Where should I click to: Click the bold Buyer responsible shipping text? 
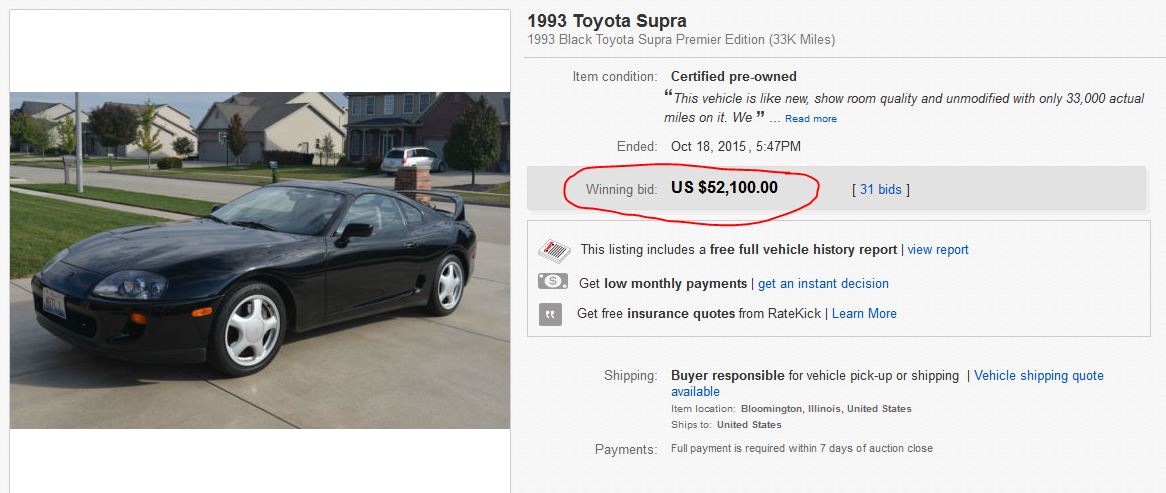coord(728,376)
